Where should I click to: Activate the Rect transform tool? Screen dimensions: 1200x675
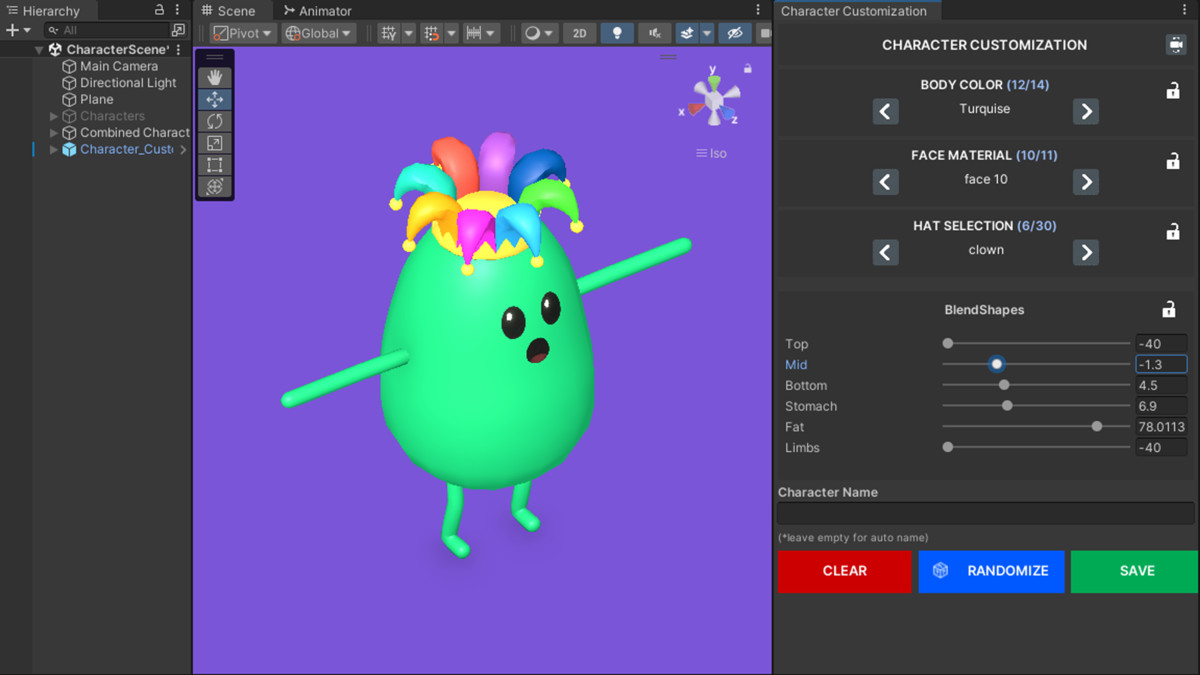pos(215,164)
